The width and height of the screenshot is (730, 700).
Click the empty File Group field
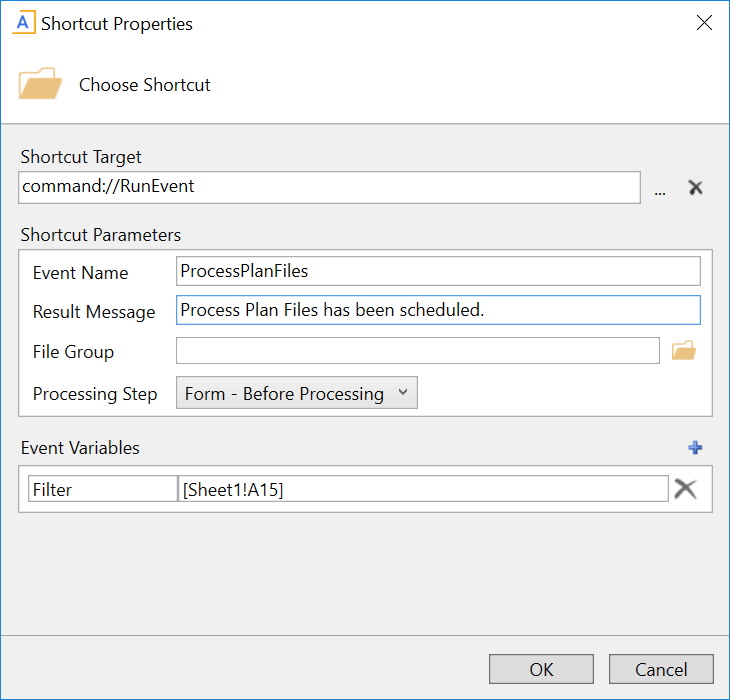point(417,351)
